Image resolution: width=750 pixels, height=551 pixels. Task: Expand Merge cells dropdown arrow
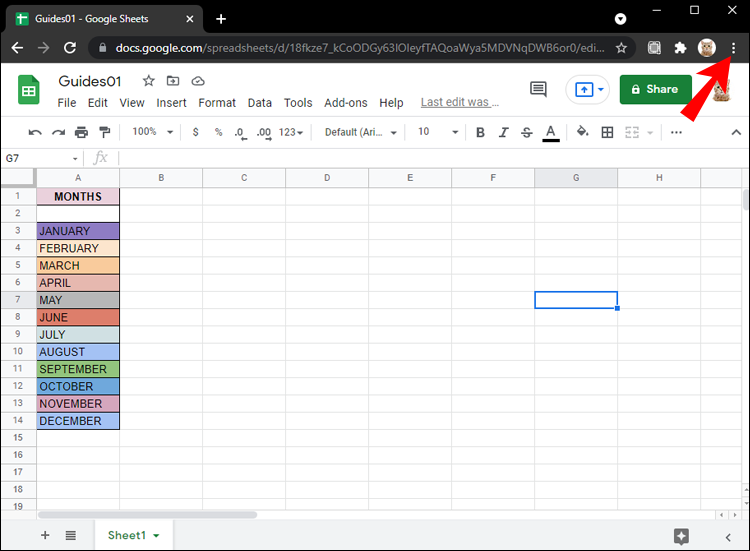(x=650, y=132)
